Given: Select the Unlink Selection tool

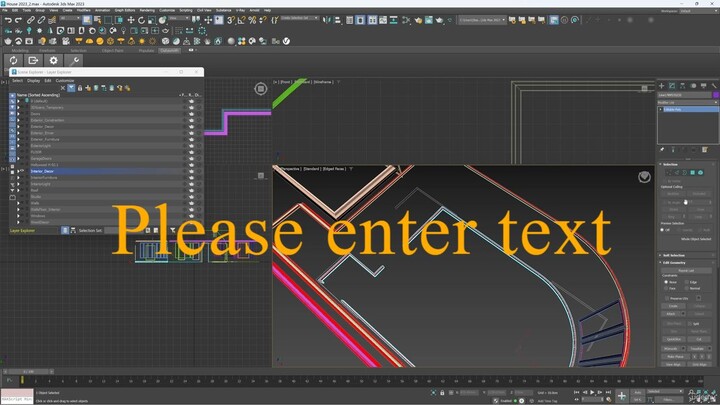Looking at the screenshot, I should pos(41,20).
